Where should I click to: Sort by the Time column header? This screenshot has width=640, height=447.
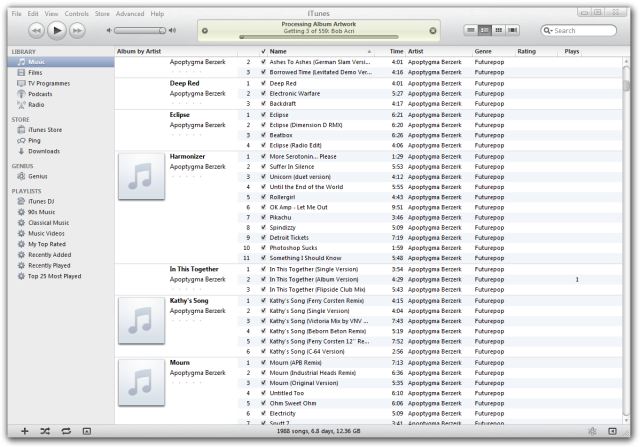(x=390, y=51)
